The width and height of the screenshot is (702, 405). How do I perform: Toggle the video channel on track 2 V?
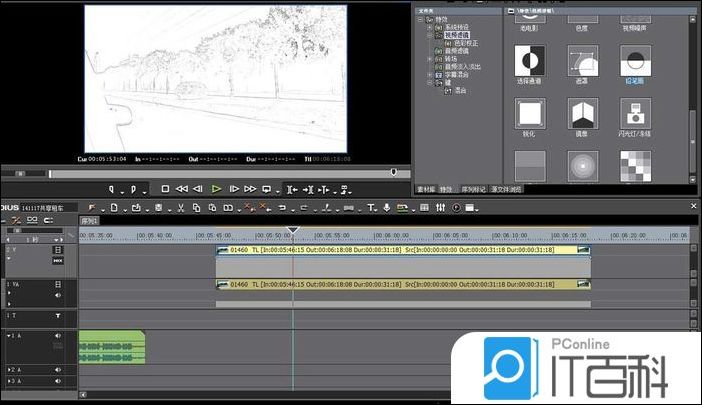tap(57, 249)
